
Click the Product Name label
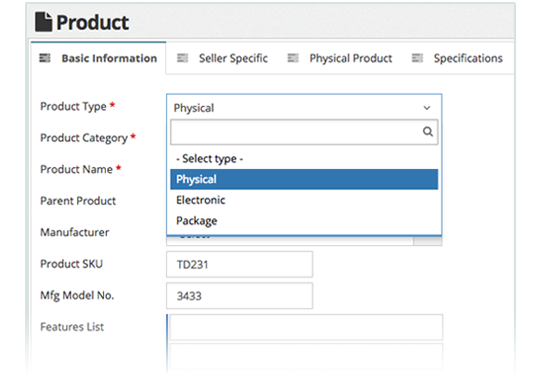pyautogui.click(x=76, y=169)
